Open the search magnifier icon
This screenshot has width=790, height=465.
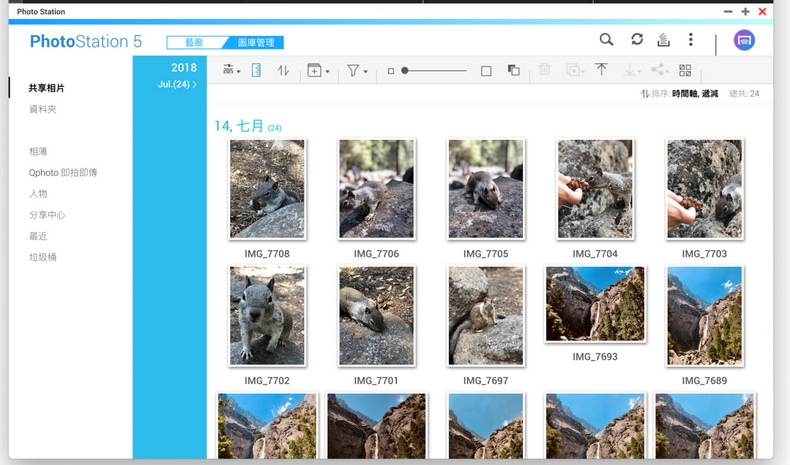tap(606, 39)
